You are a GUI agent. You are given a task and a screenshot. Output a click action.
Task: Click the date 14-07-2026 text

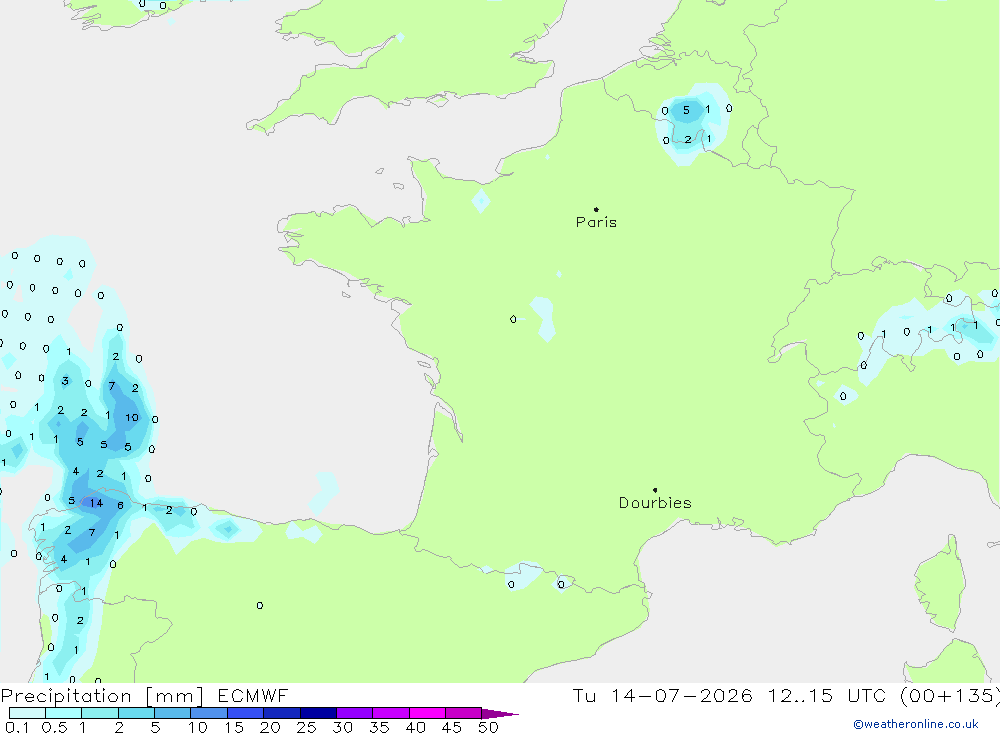(681, 695)
